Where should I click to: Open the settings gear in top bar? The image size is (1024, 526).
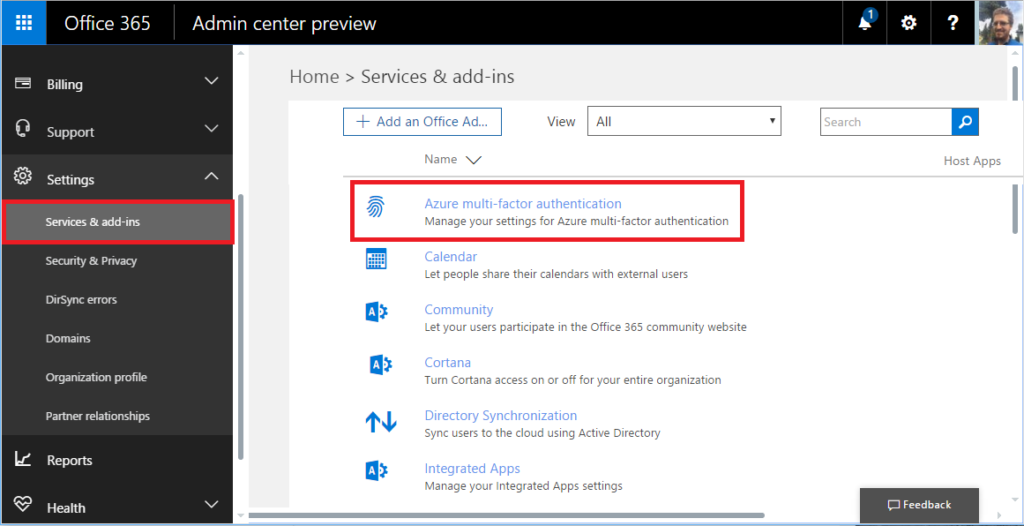tap(908, 24)
